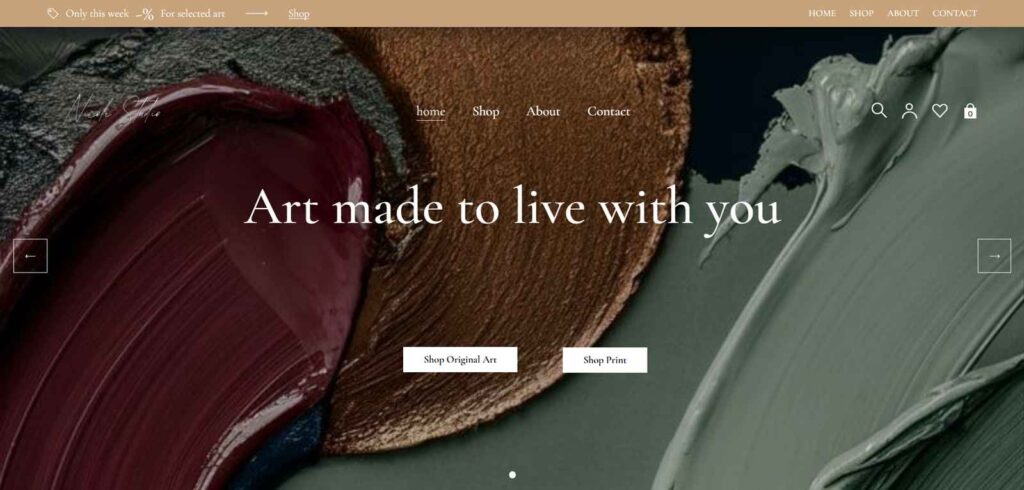Open the wishlist heart icon
This screenshot has width=1024, height=490.
click(940, 111)
